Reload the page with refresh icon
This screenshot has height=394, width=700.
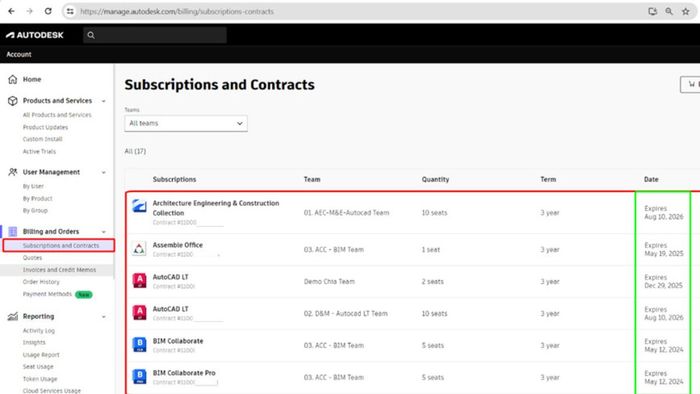48,11
